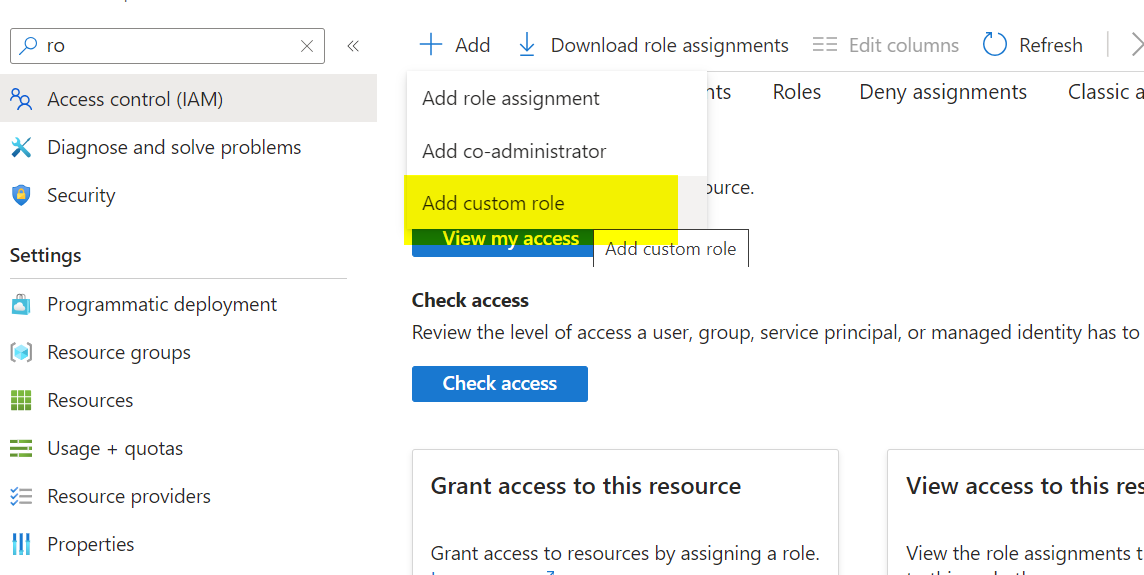The width and height of the screenshot is (1144, 575).
Task: Click the Resource groups cube icon
Action: 21,352
